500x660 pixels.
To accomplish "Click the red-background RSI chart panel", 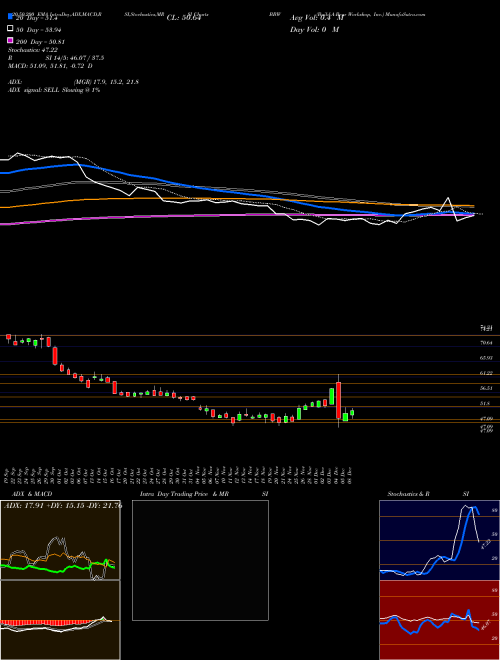I will [439, 620].
